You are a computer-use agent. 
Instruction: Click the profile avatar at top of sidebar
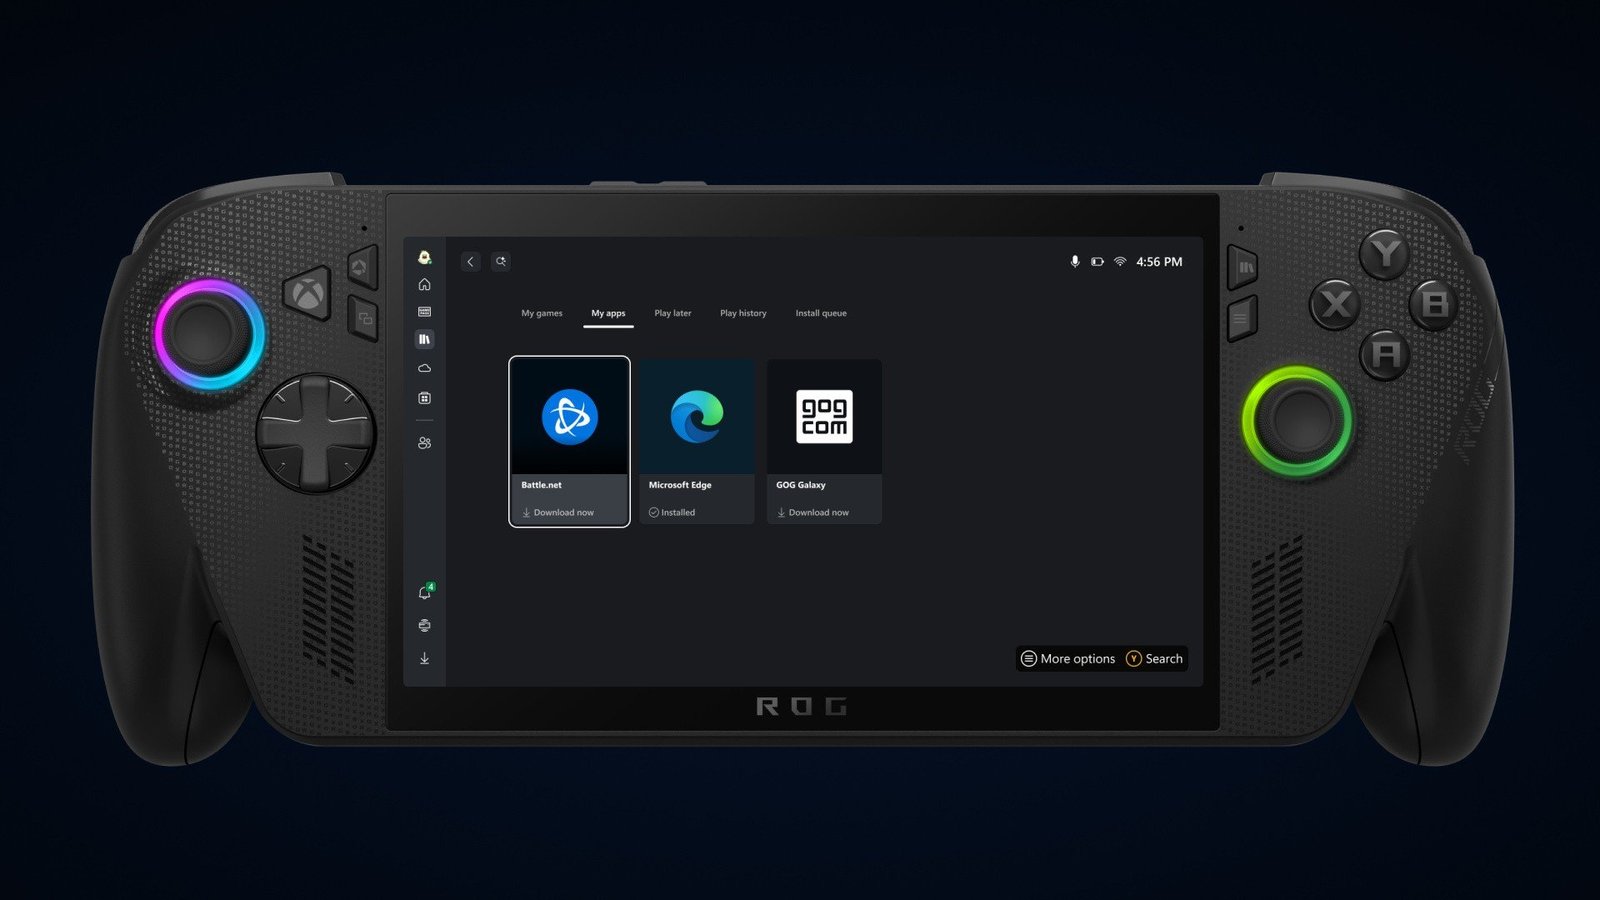tap(424, 257)
